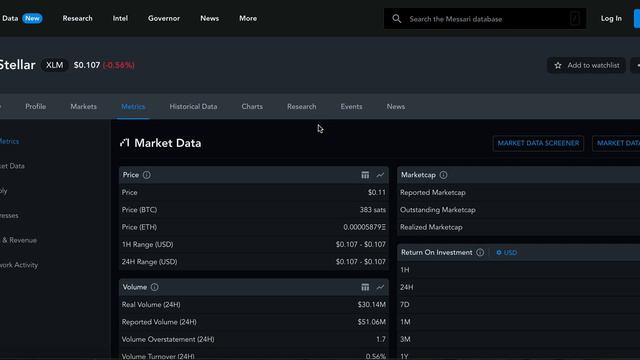This screenshot has height=360, width=640.
Task: Click the 383 sats BTC price value
Action: click(372, 210)
